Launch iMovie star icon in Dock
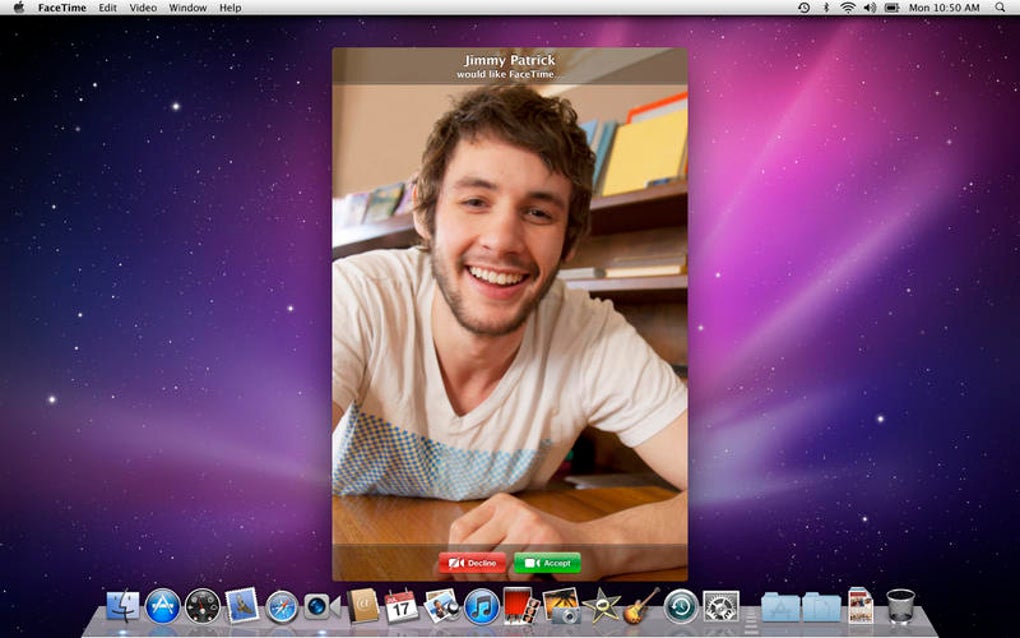 point(601,606)
